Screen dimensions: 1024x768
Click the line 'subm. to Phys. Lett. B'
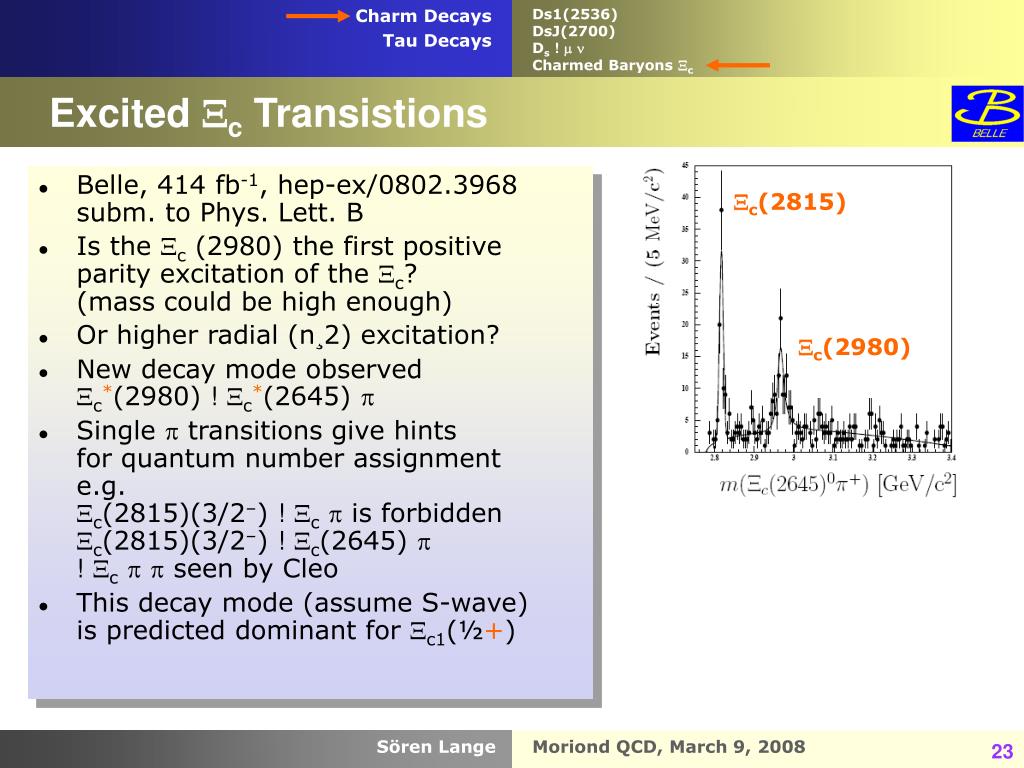click(219, 213)
